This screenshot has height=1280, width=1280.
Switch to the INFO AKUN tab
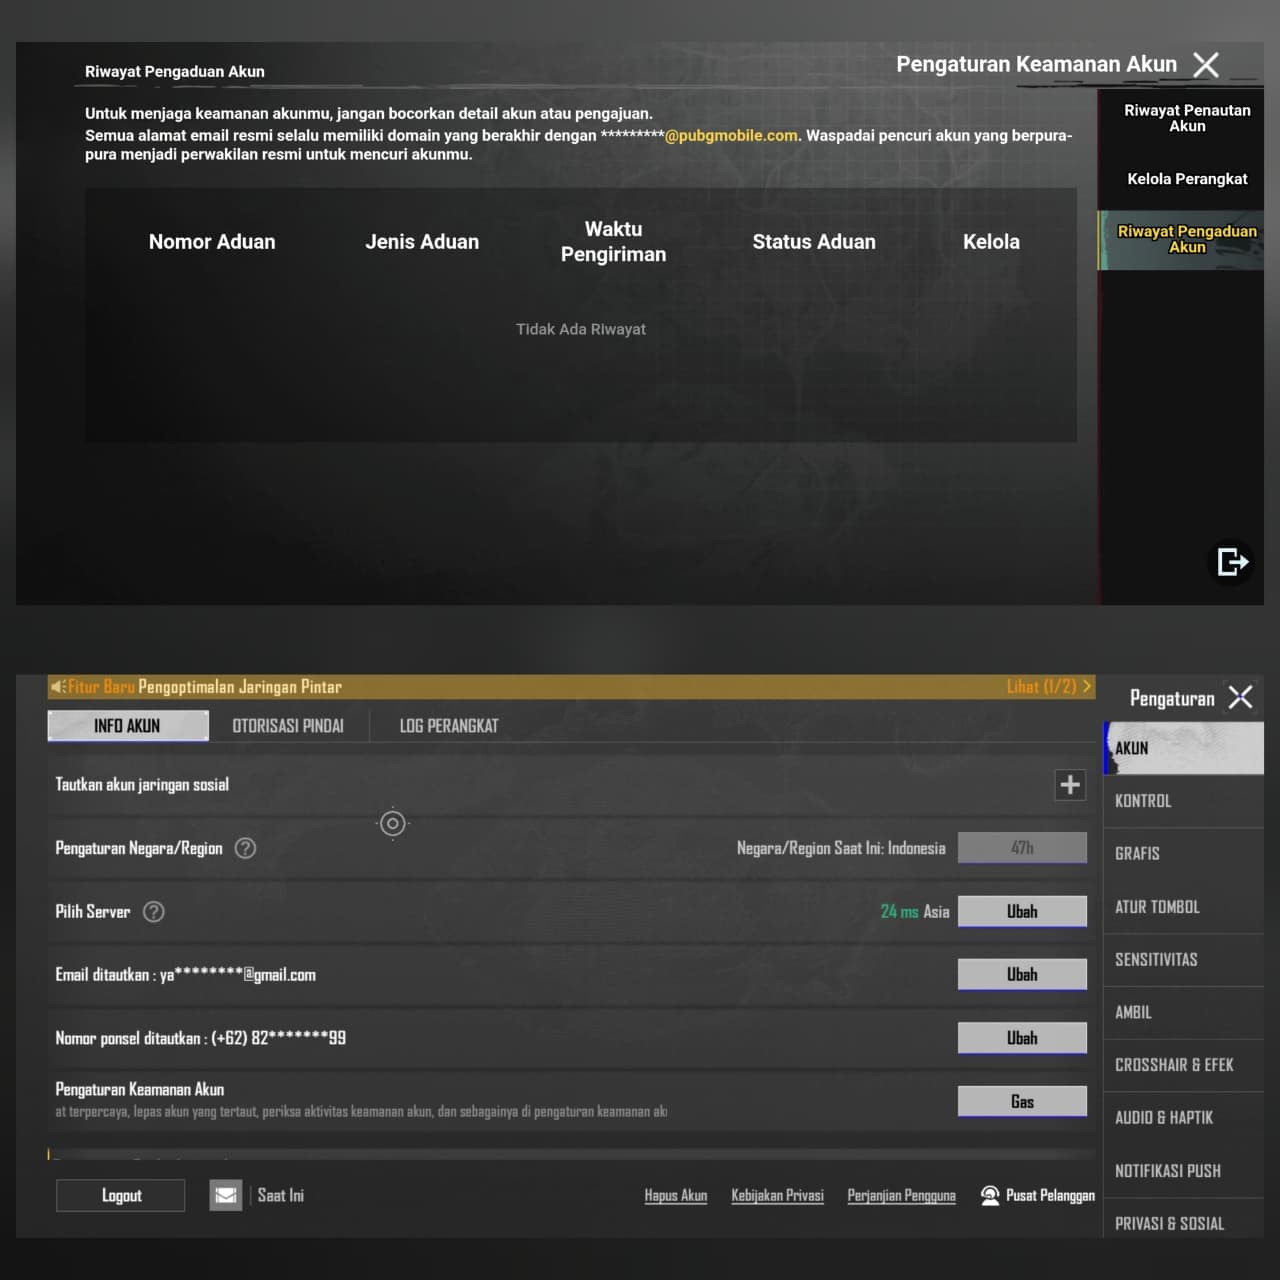(x=128, y=726)
